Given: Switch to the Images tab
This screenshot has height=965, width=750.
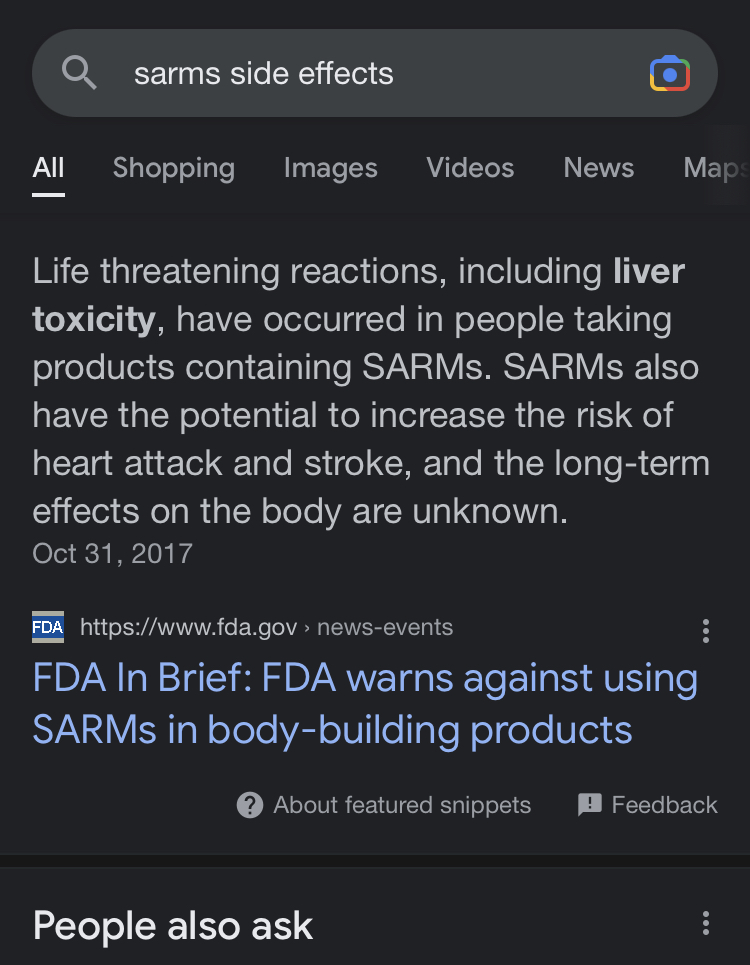Looking at the screenshot, I should tap(330, 168).
